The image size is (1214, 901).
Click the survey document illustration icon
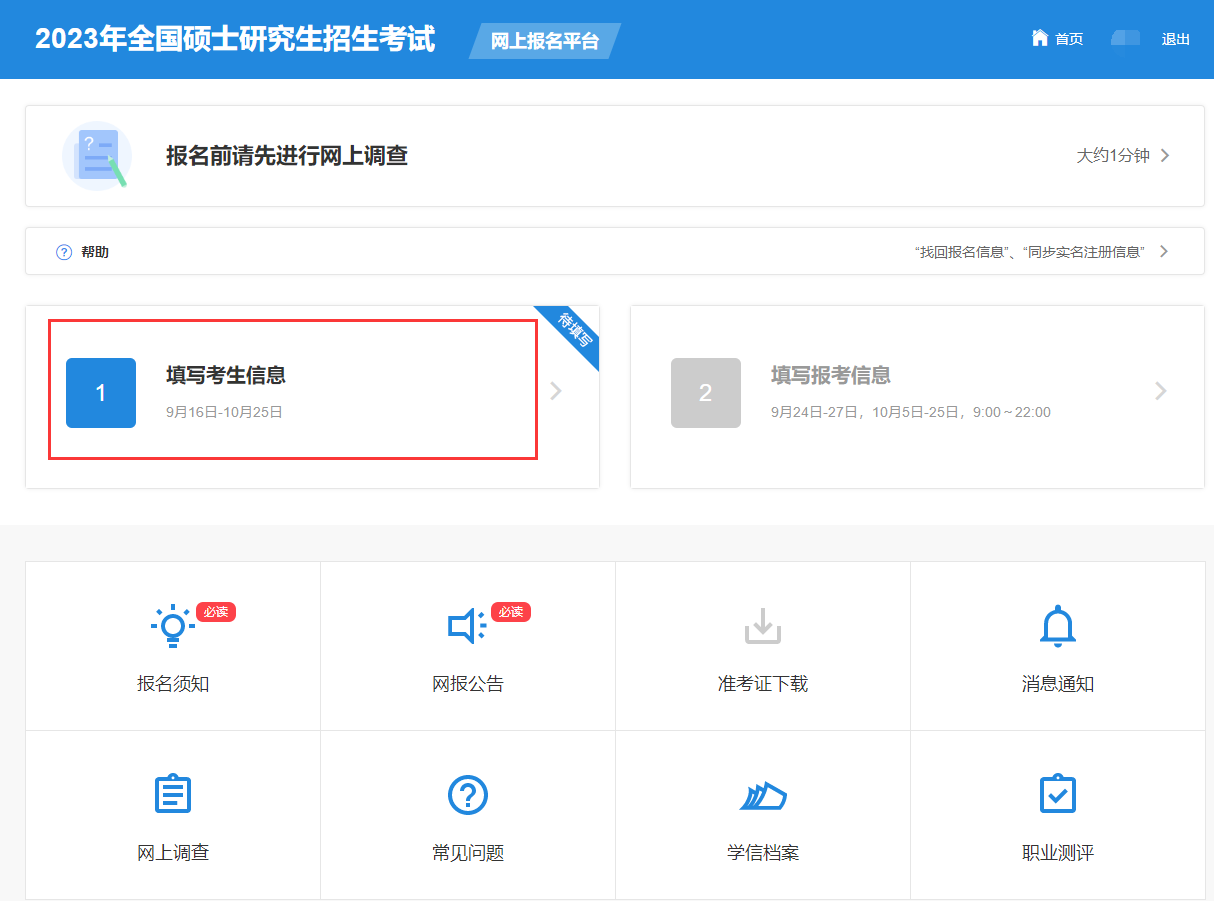97,157
